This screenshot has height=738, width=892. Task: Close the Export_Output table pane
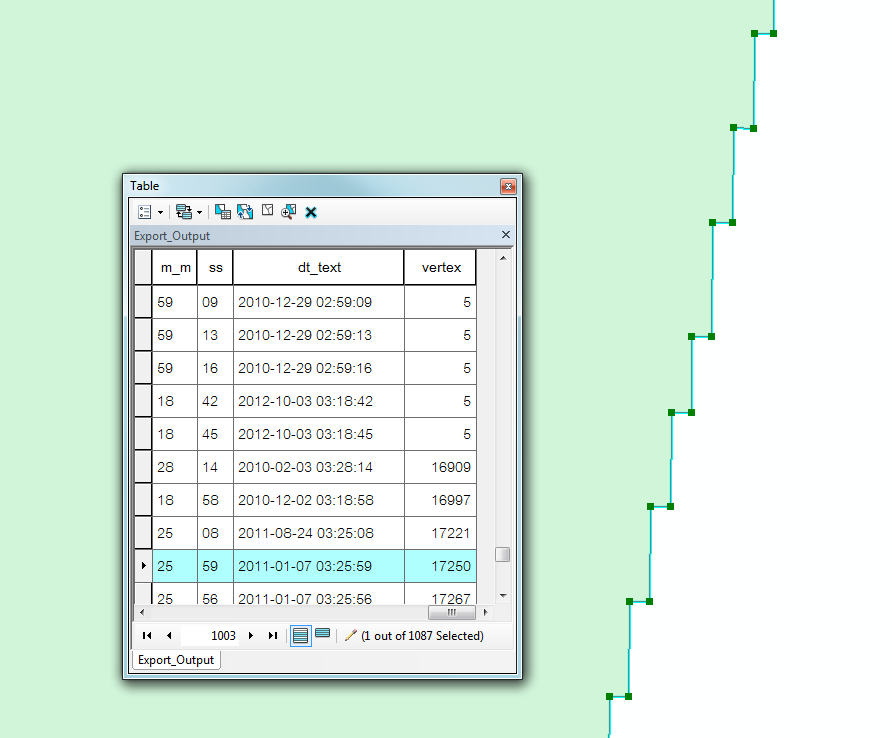[x=506, y=234]
